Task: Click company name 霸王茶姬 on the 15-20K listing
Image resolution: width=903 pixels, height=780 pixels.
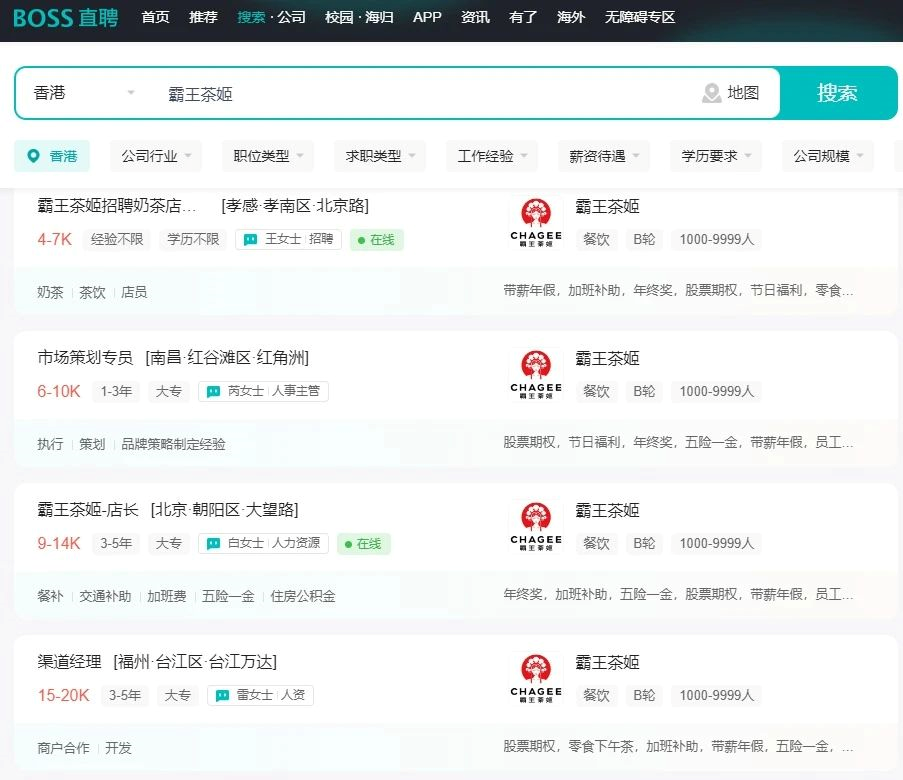Action: tap(608, 663)
